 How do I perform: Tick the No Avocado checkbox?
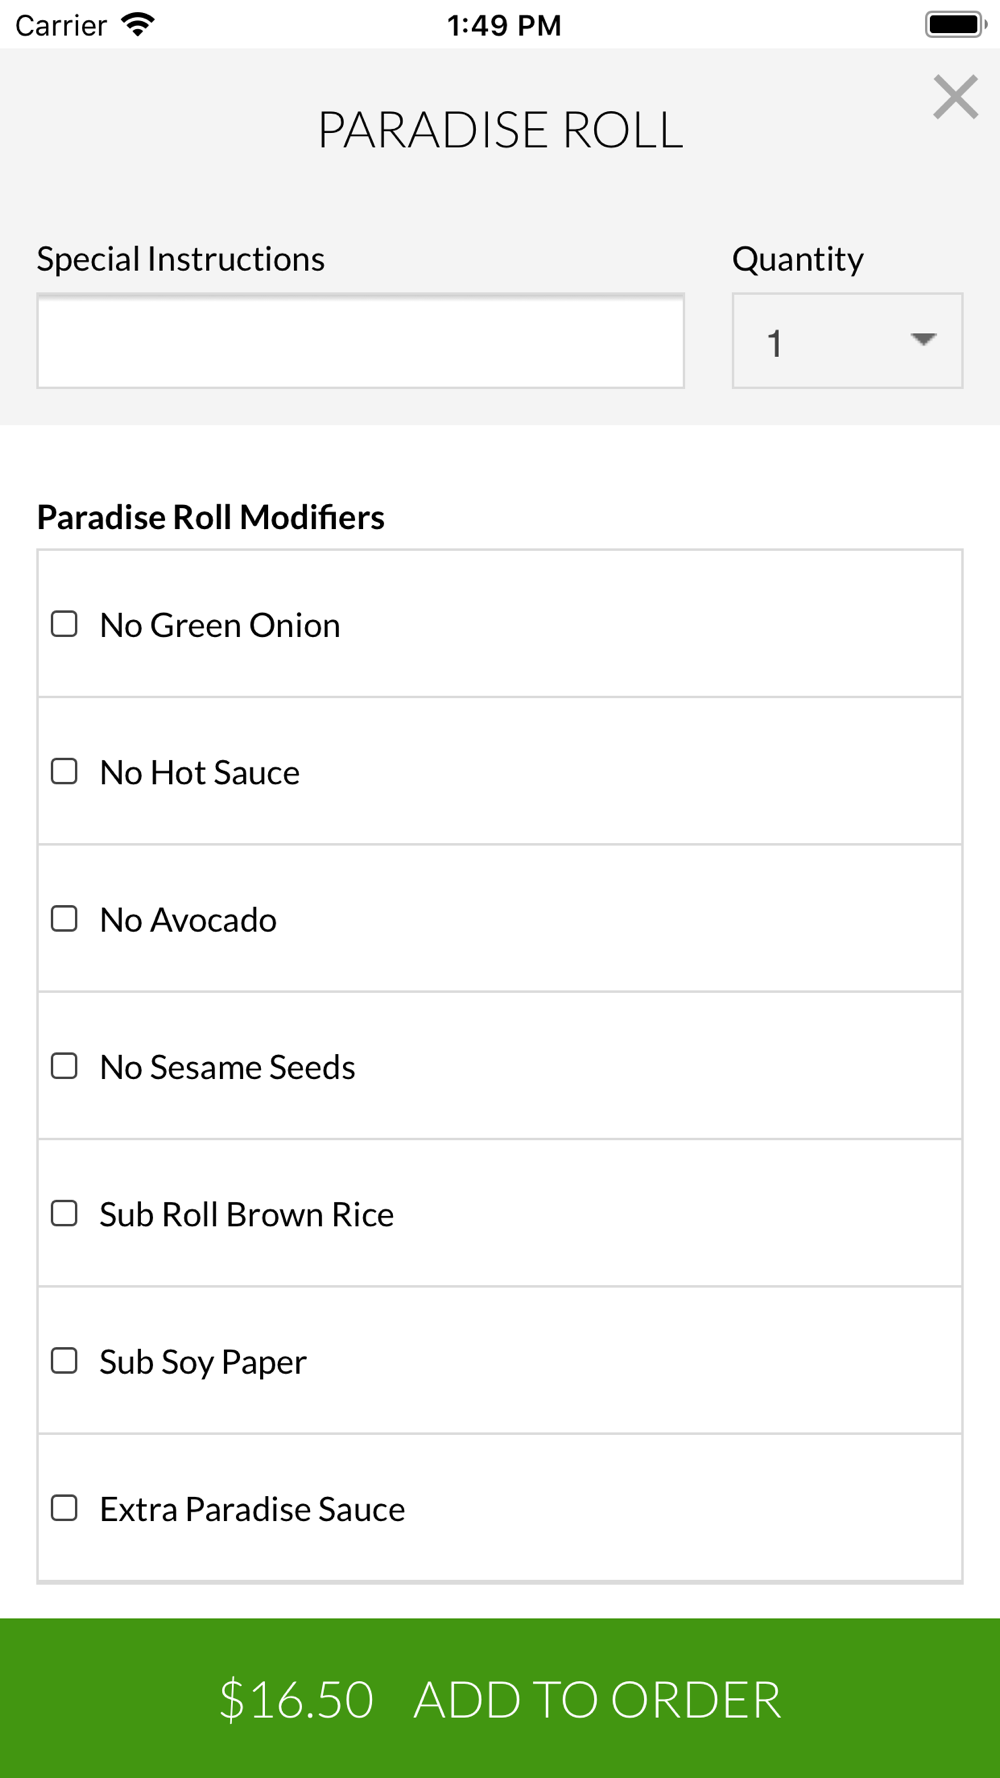coord(64,919)
